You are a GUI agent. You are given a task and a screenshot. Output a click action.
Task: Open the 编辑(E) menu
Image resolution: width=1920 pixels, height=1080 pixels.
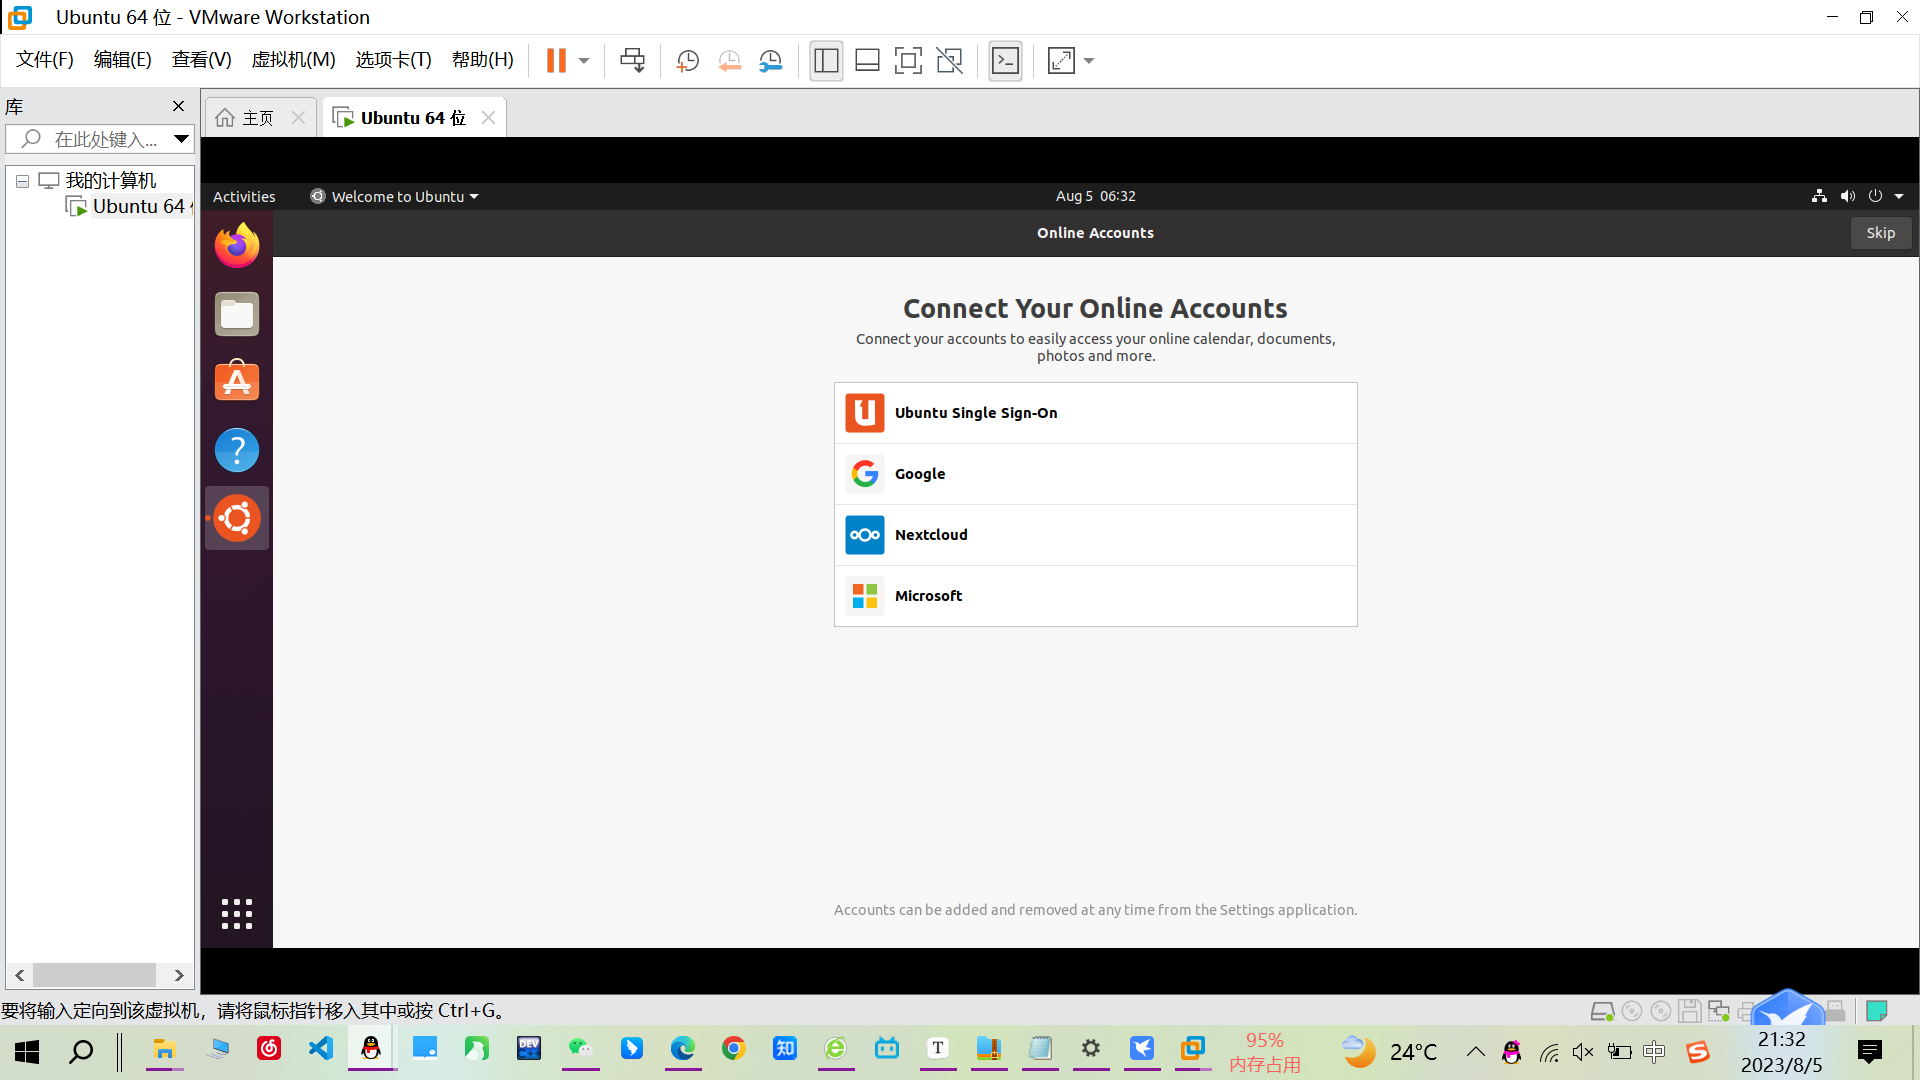[x=123, y=60]
